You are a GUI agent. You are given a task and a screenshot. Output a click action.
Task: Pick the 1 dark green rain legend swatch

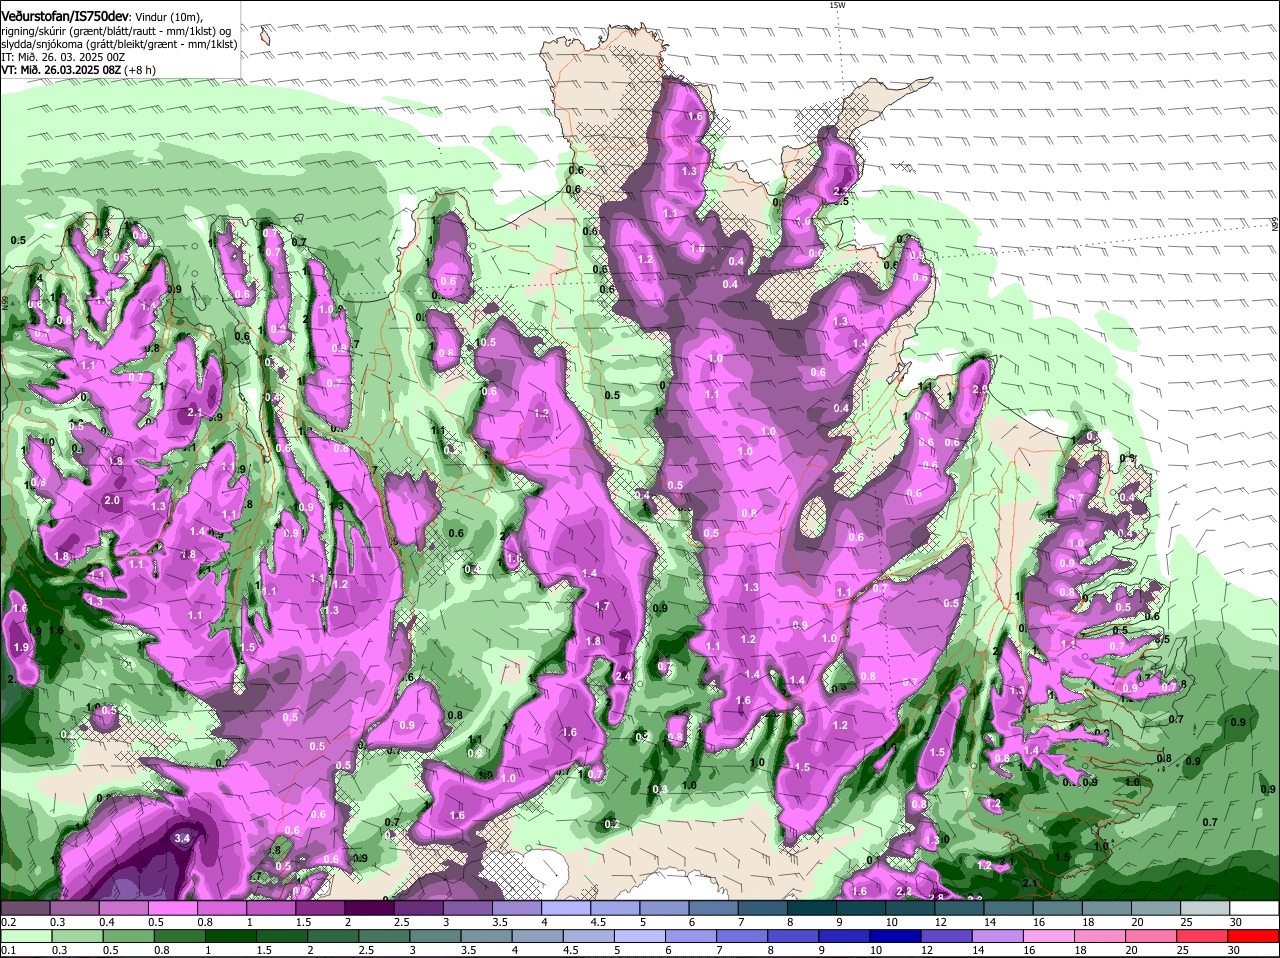tap(230, 936)
